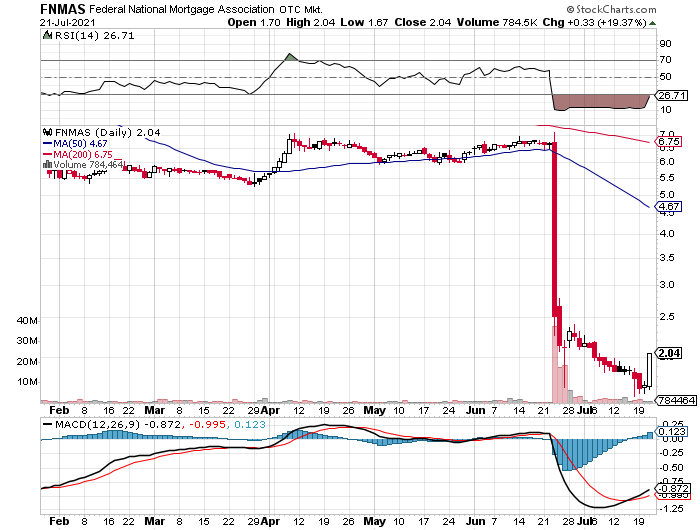Click the OTC Mkt. exchange label

pos(301,9)
